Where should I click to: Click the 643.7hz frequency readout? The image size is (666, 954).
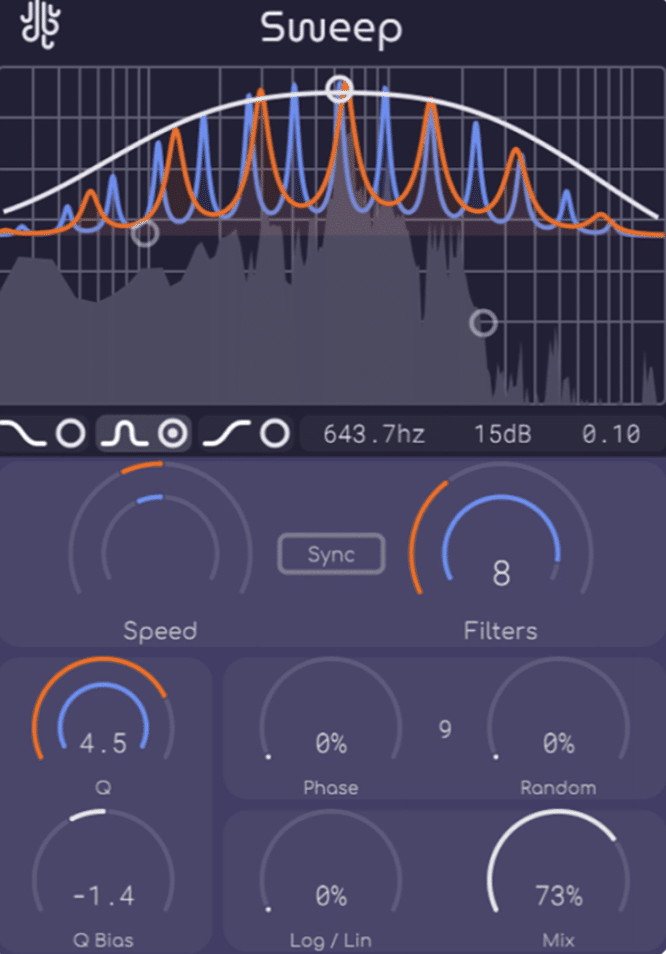coord(374,434)
